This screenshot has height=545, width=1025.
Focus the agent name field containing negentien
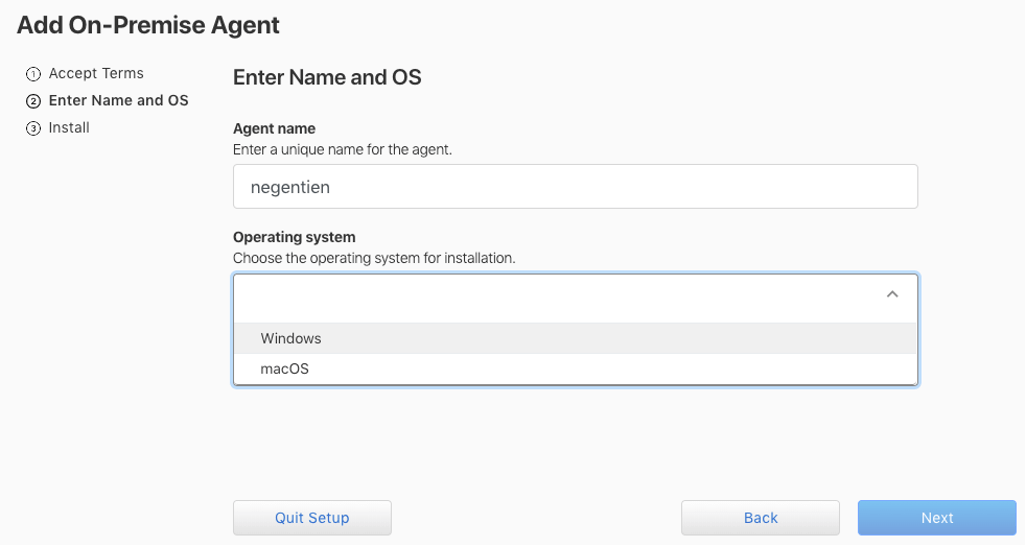(575, 187)
